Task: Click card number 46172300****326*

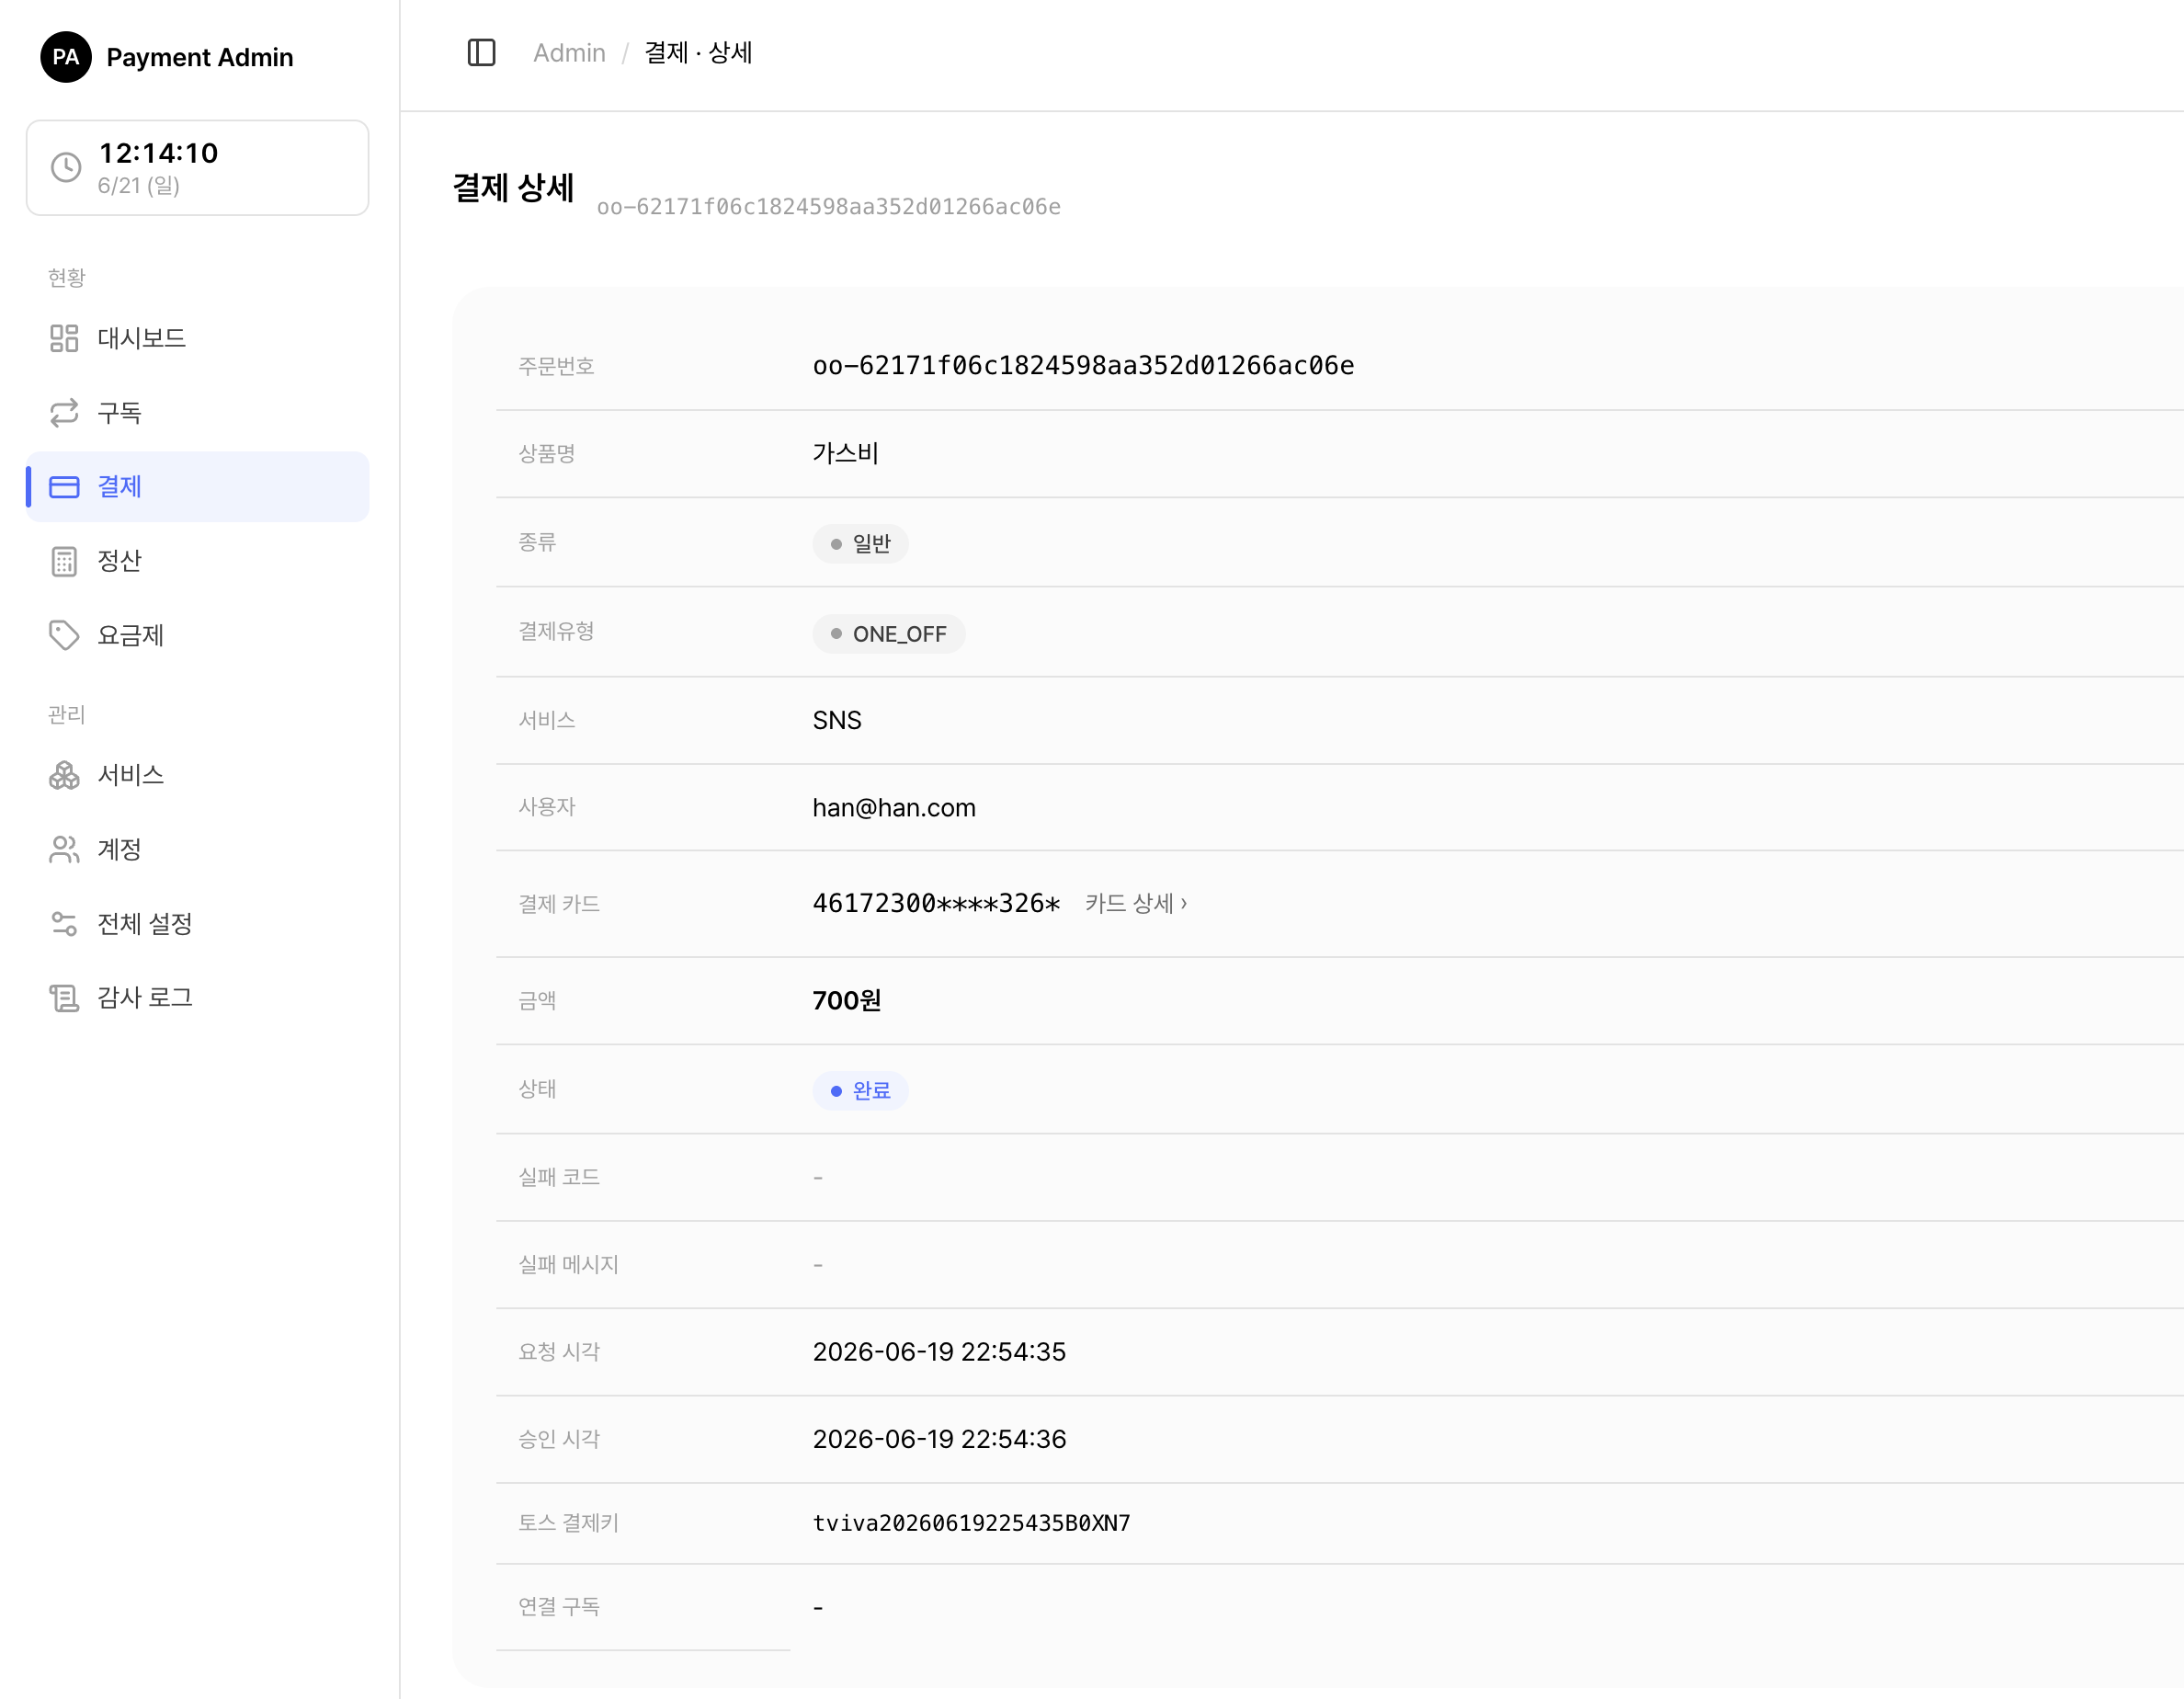Action: tap(936, 904)
